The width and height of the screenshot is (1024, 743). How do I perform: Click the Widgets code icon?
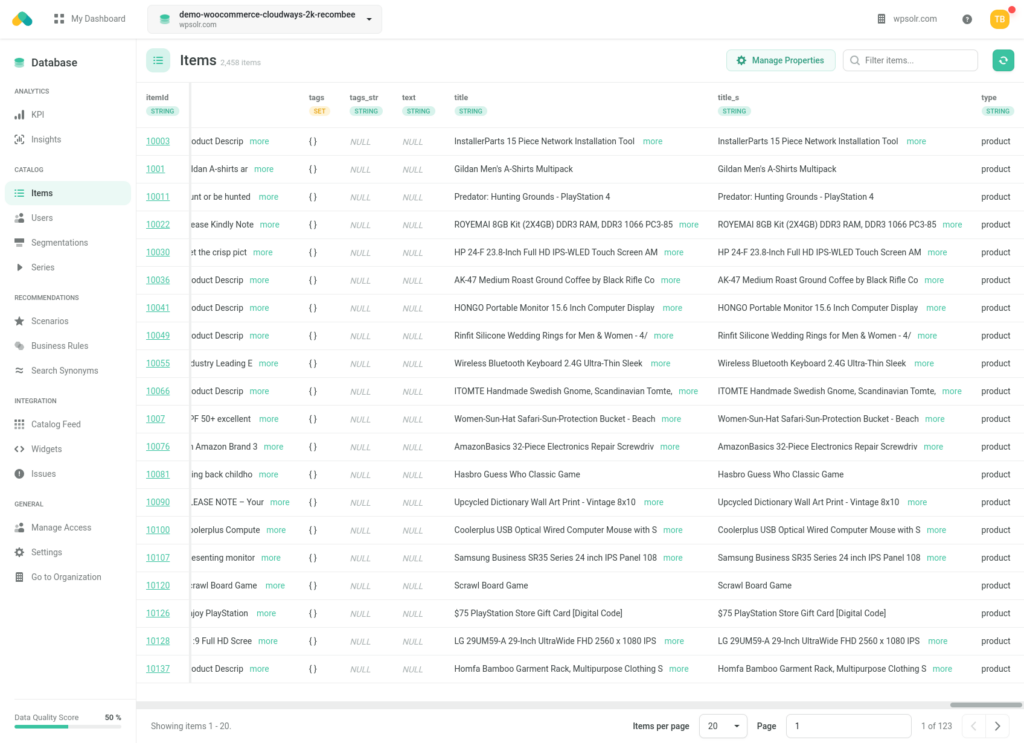point(20,449)
